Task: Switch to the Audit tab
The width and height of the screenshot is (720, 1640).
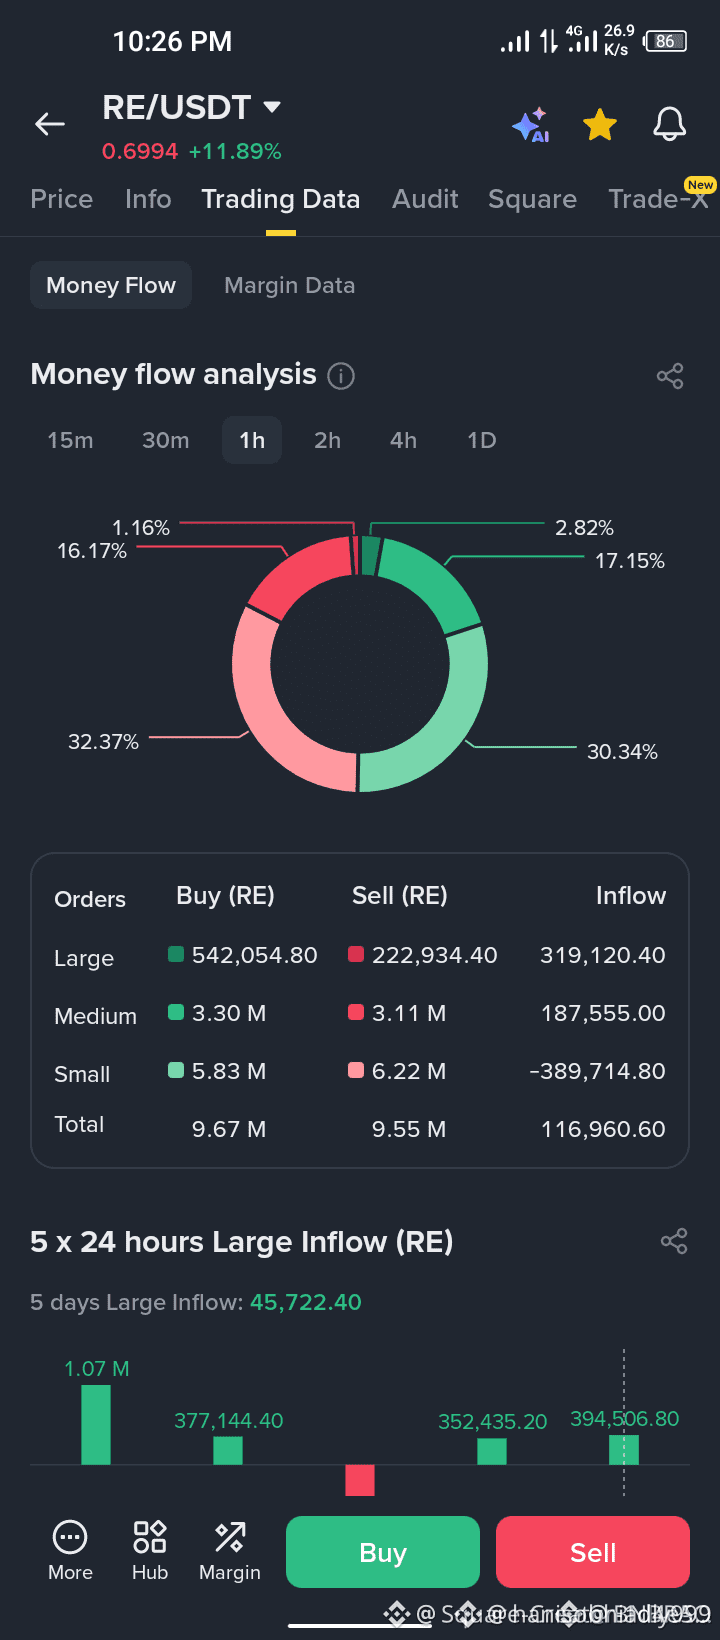Action: pyautogui.click(x=425, y=199)
